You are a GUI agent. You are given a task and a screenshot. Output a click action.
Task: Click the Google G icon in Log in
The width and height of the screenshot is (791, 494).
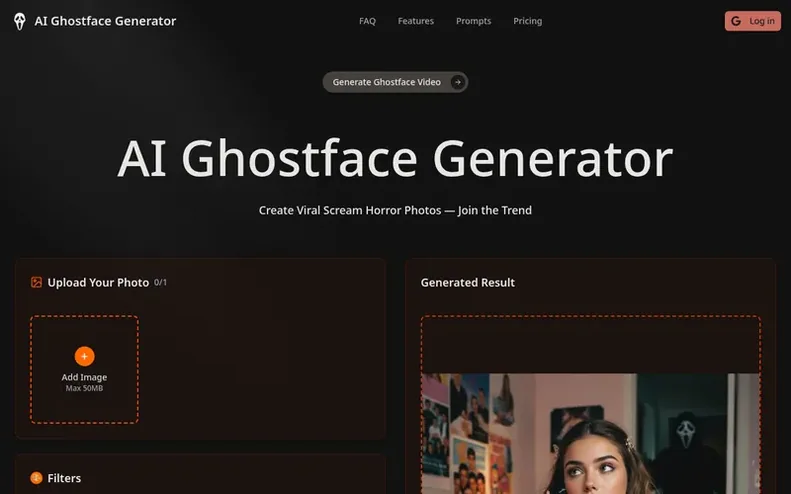point(736,21)
